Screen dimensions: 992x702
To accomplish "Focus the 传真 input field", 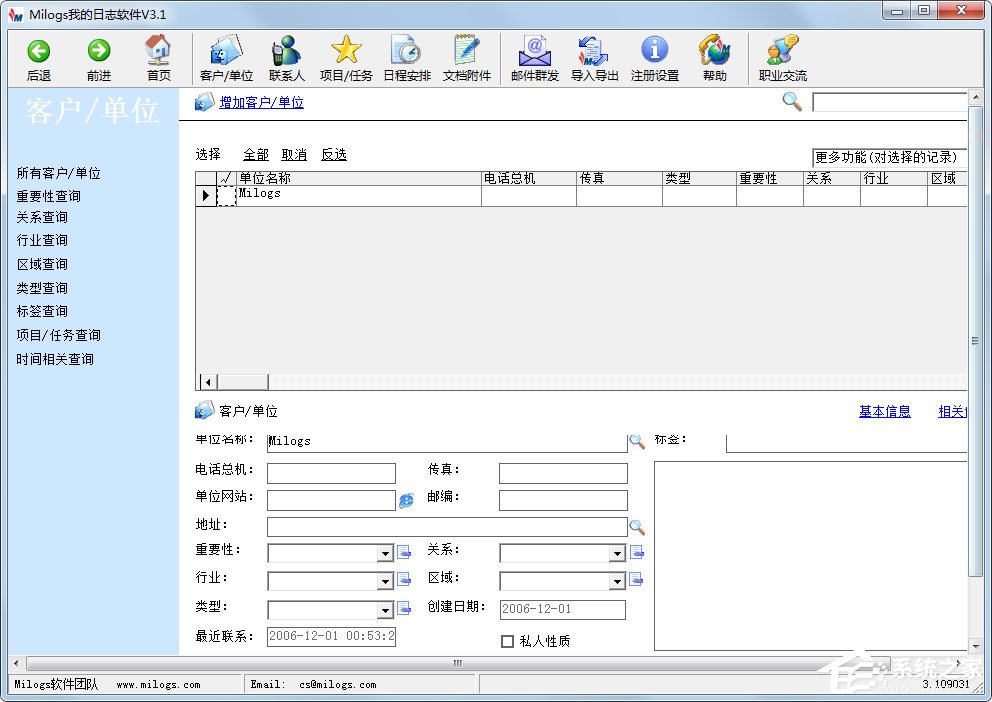I will click(563, 473).
